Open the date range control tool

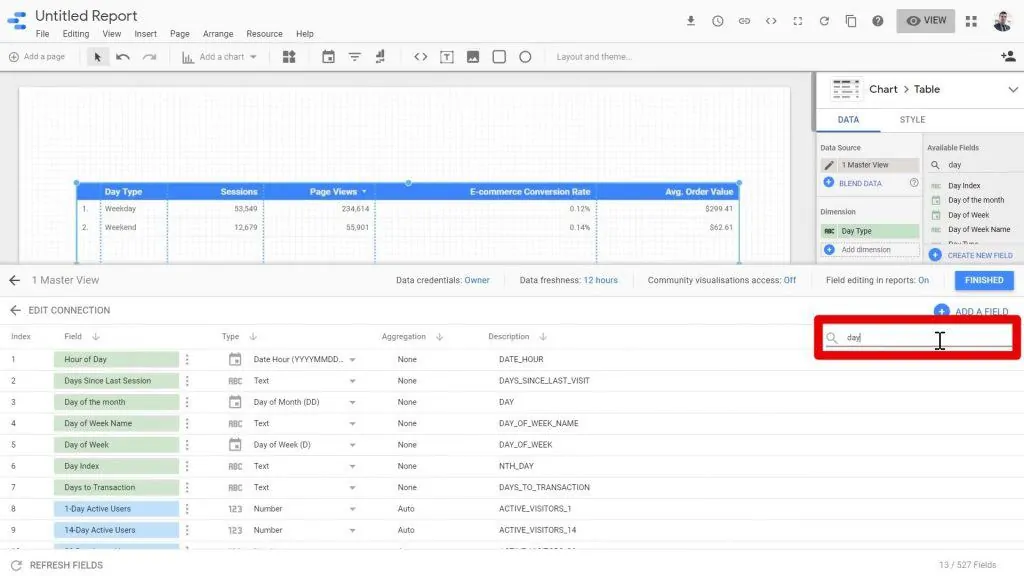[x=327, y=56]
